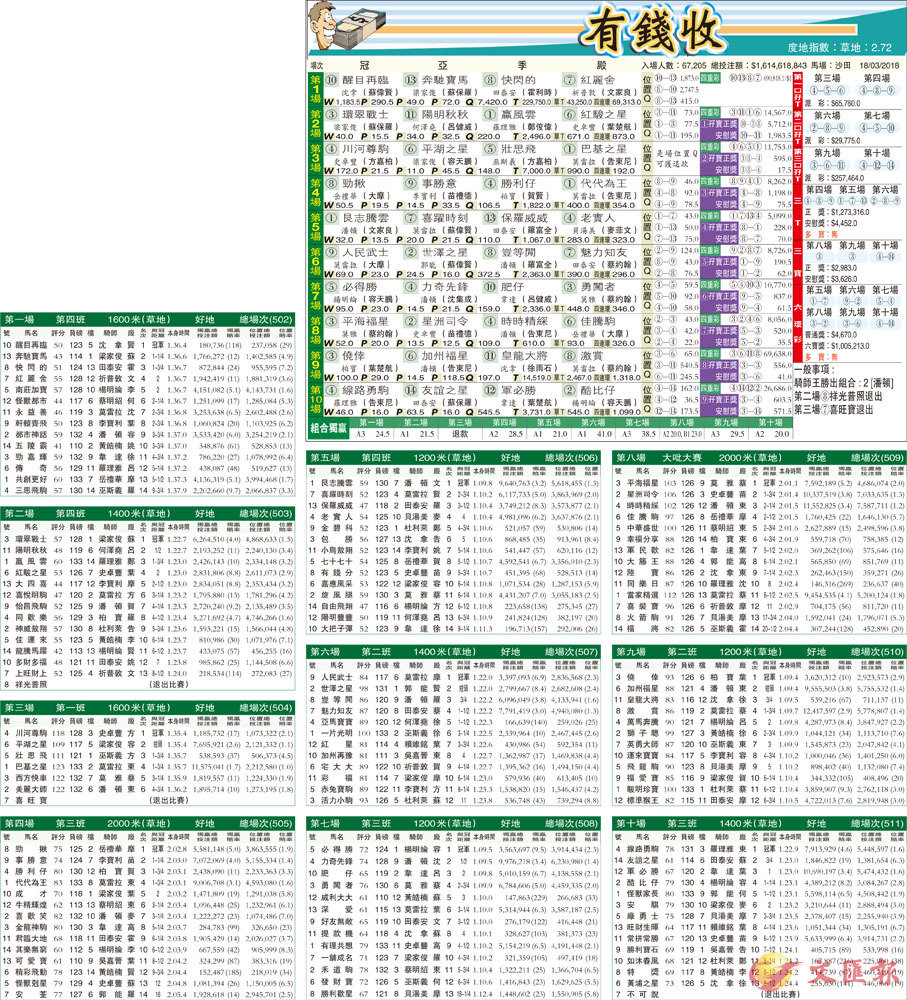The width and height of the screenshot is (907, 1000).
Task: Click 醒目再臨 in the 第一場 results table
Action: pos(31,343)
